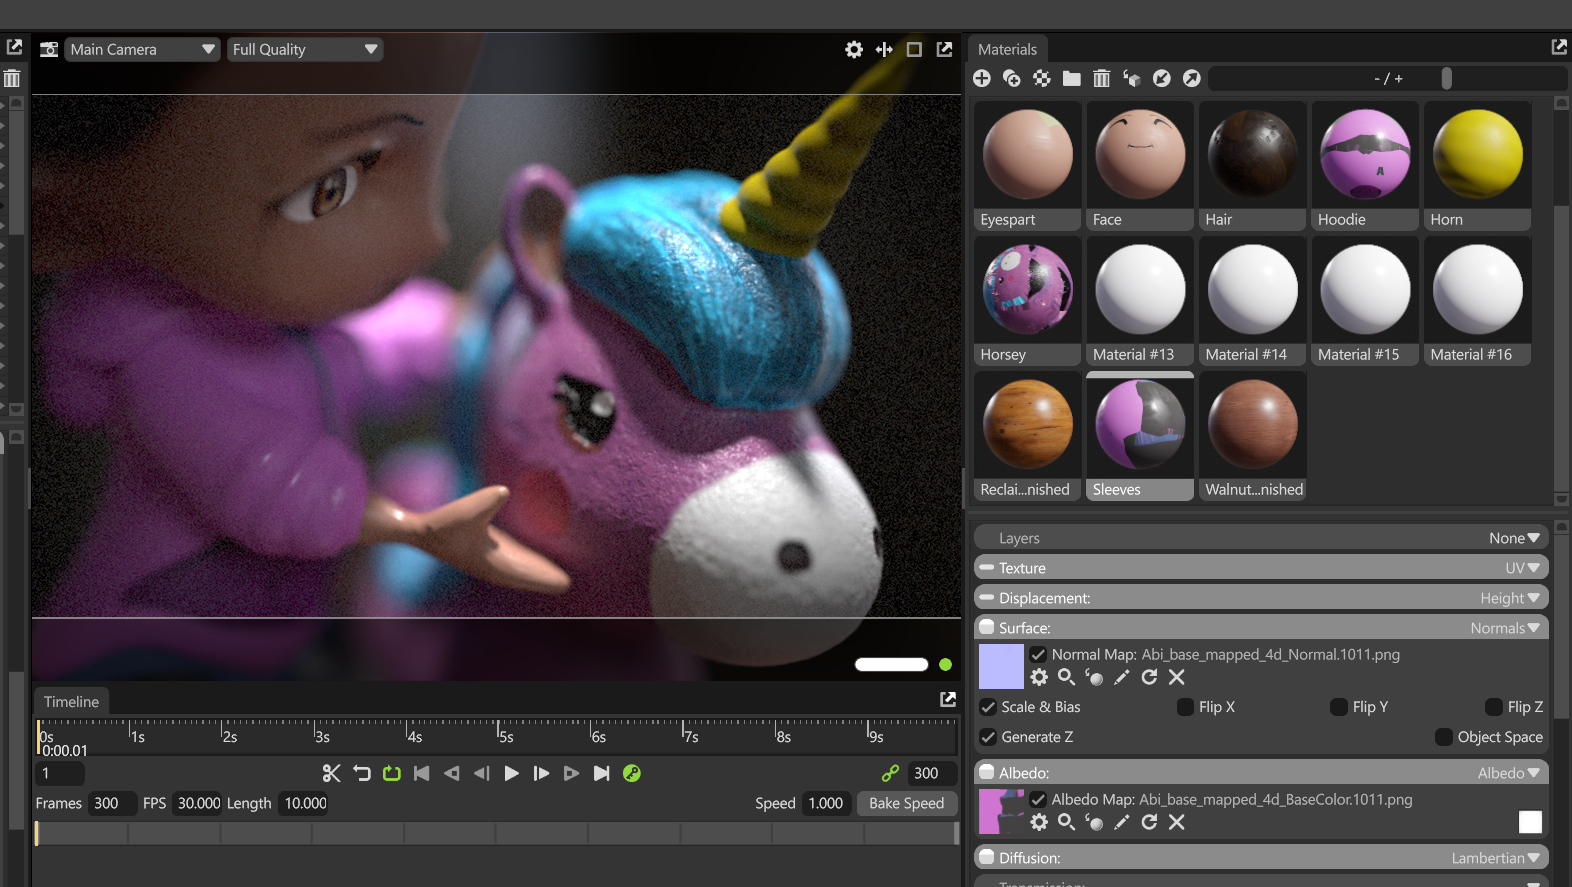
Task: Edit the Normal Map with pencil icon
Action: point(1122,677)
